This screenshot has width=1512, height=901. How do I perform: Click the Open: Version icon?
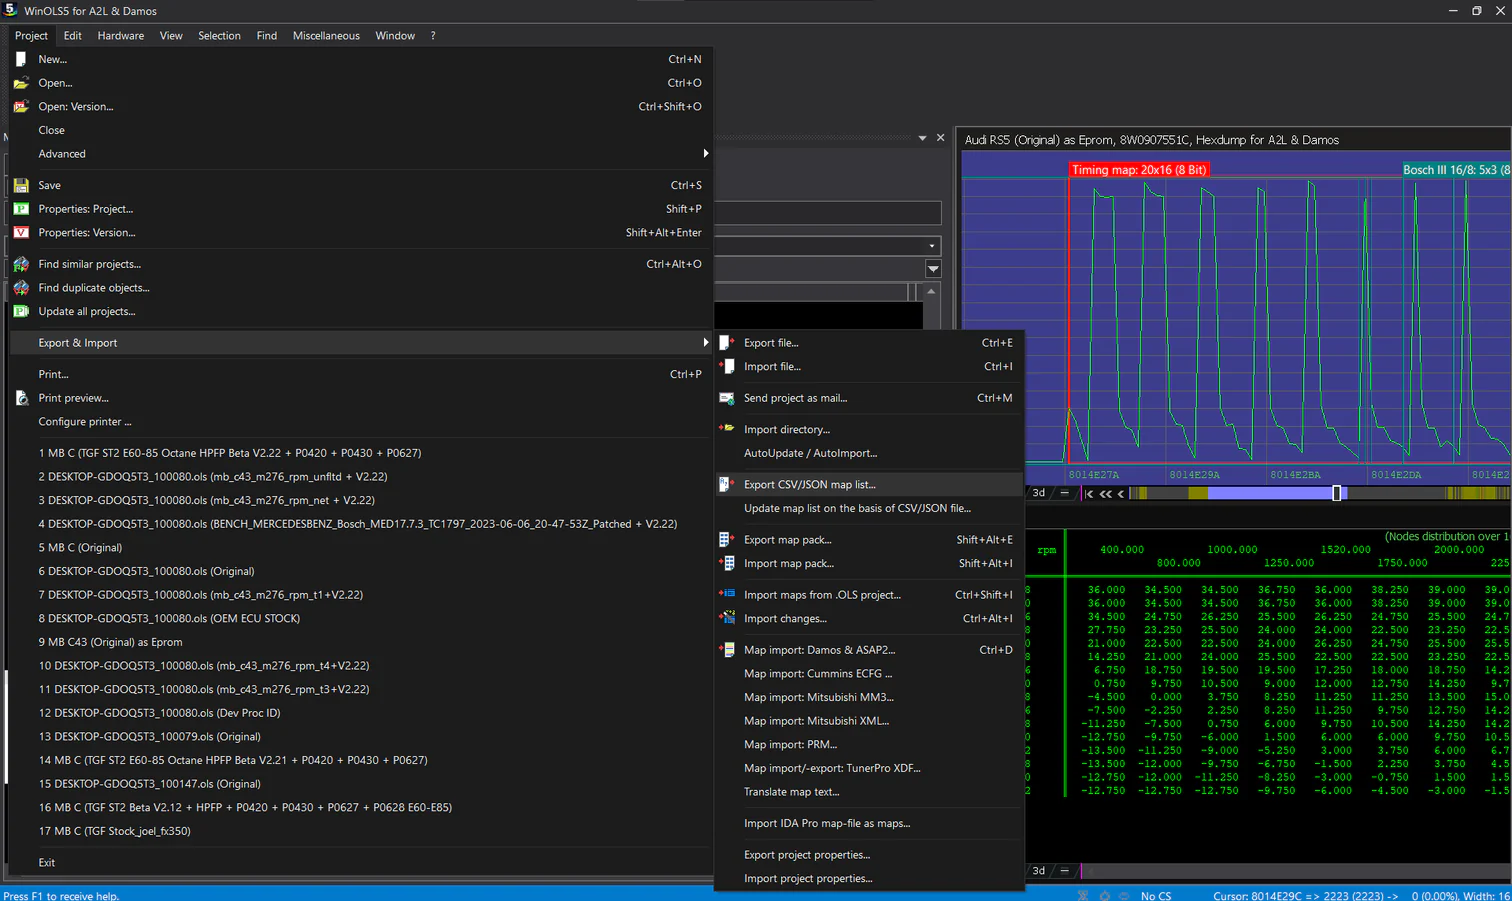[21, 106]
